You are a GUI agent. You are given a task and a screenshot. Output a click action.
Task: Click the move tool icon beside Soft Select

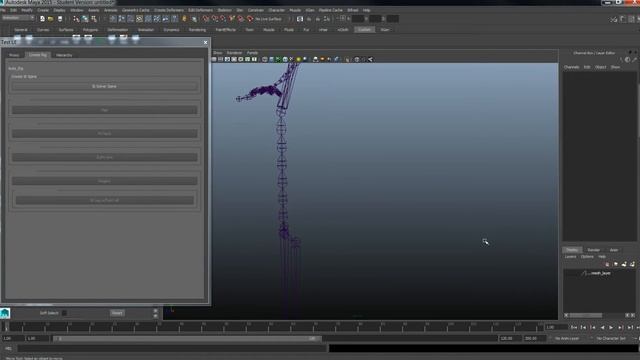(x=5, y=313)
